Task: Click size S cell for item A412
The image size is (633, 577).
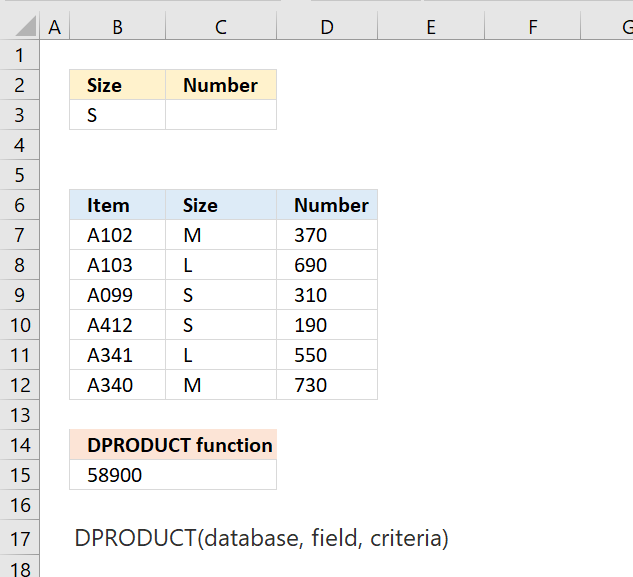Action: pyautogui.click(x=221, y=325)
